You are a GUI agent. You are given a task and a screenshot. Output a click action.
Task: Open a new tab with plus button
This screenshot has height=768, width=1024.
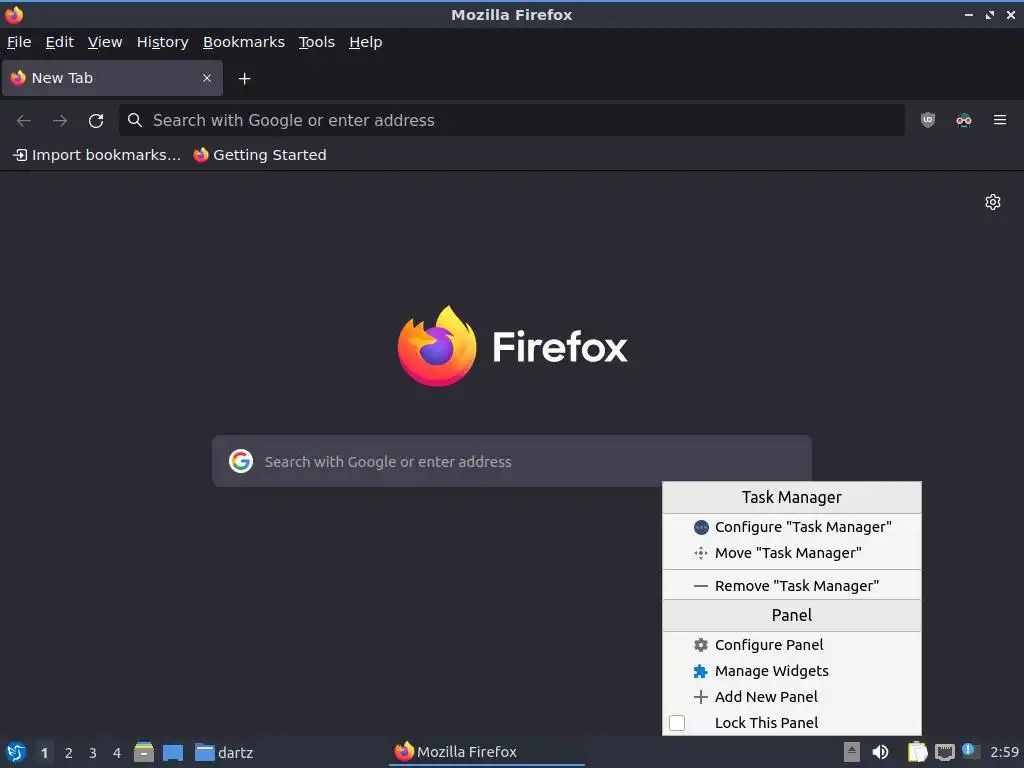coord(244,78)
